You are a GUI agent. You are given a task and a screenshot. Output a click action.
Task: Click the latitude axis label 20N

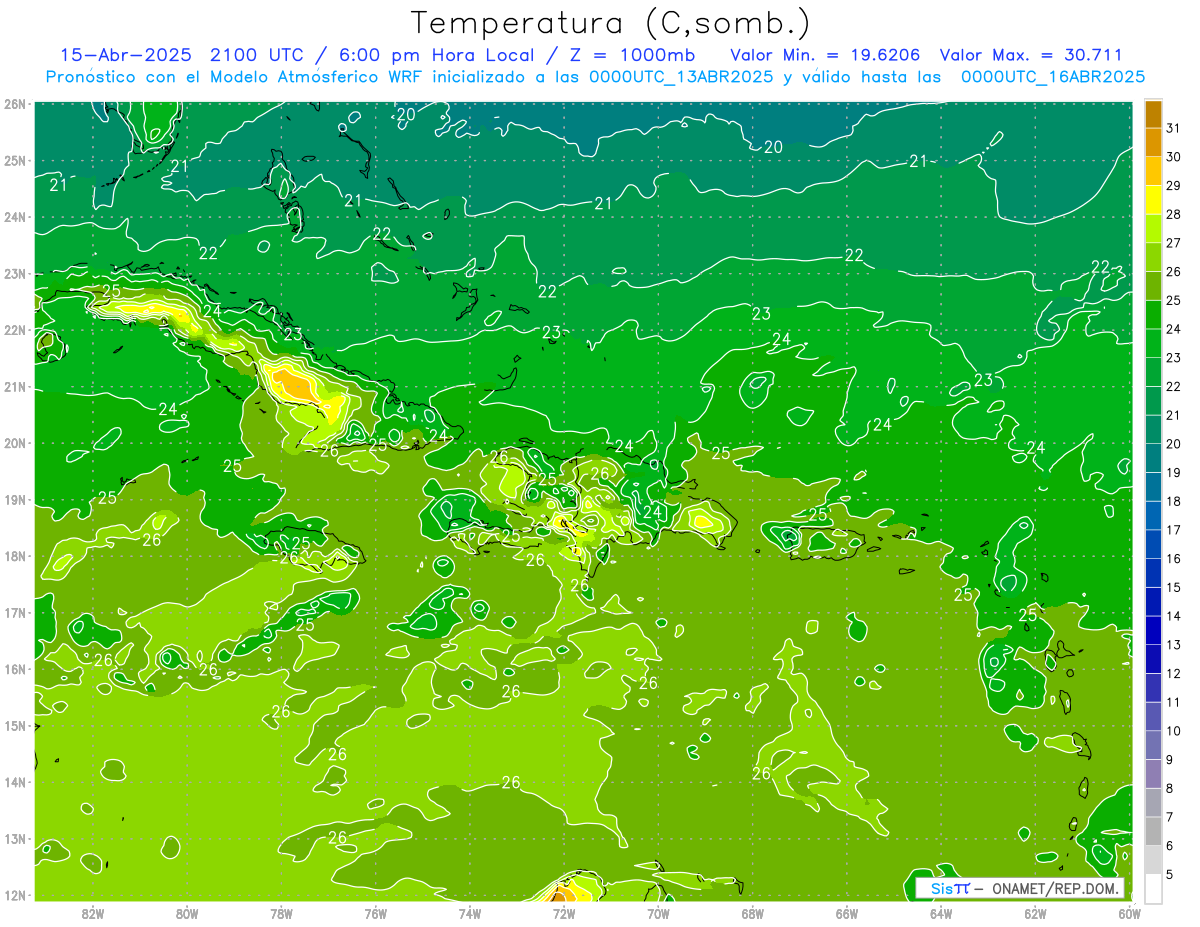[15, 443]
